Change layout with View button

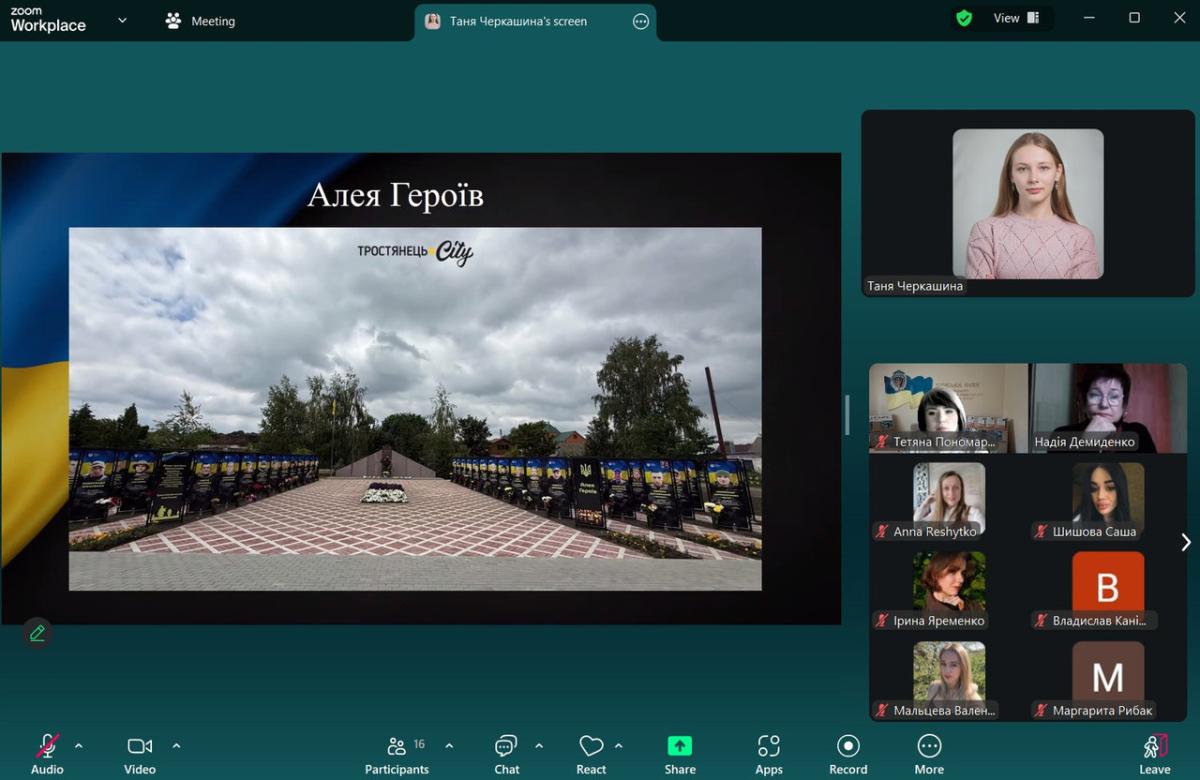[1016, 18]
